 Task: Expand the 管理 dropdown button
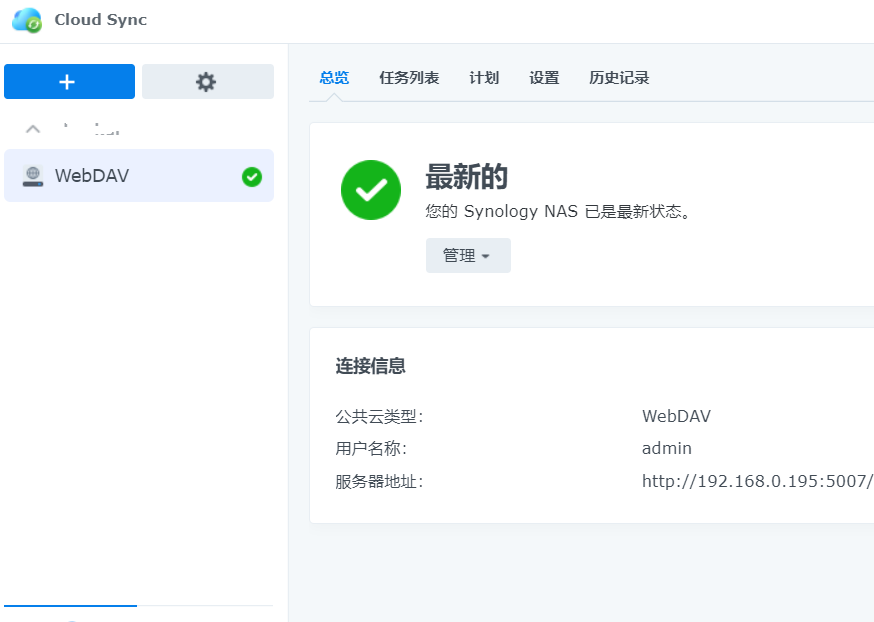(x=468, y=255)
